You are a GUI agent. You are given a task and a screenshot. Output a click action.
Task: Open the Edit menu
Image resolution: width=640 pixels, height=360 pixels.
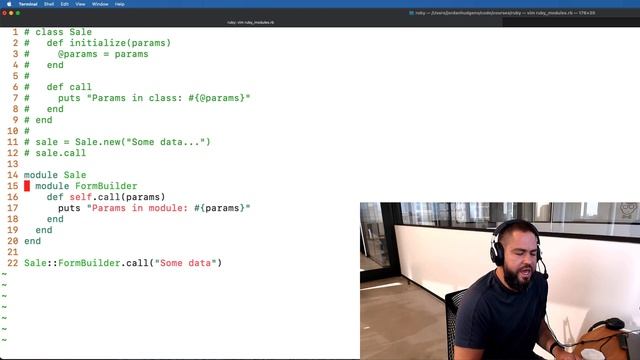[x=64, y=4]
